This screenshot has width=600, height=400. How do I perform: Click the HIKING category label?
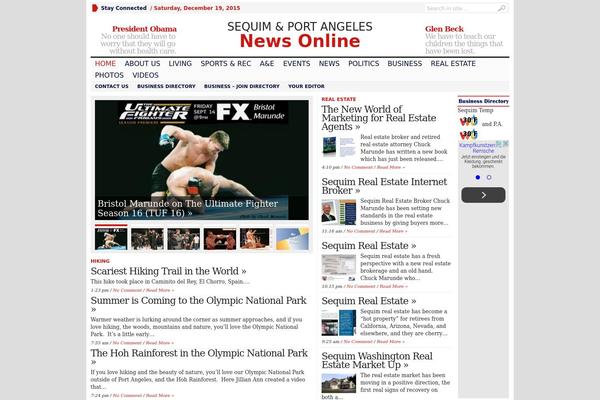(100, 261)
